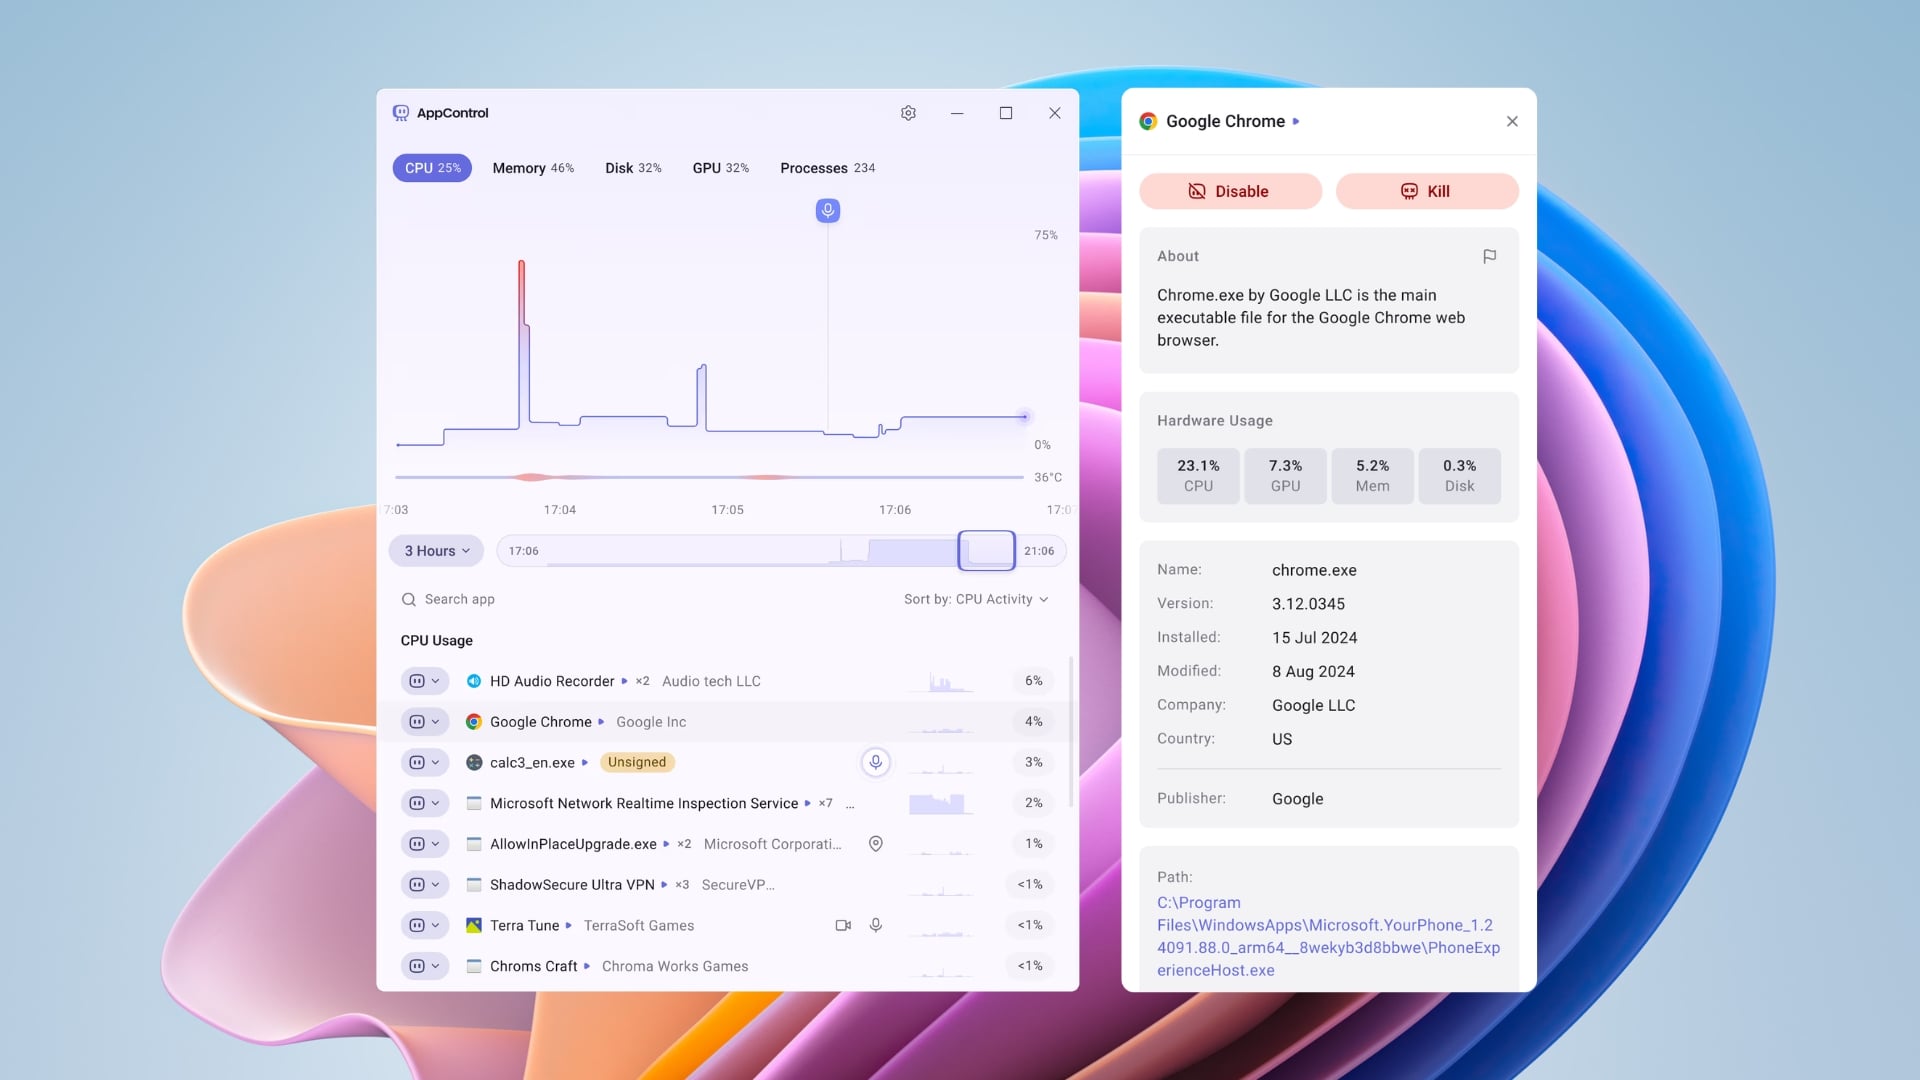Click the Mem 5.2% usage tile

tap(1372, 476)
